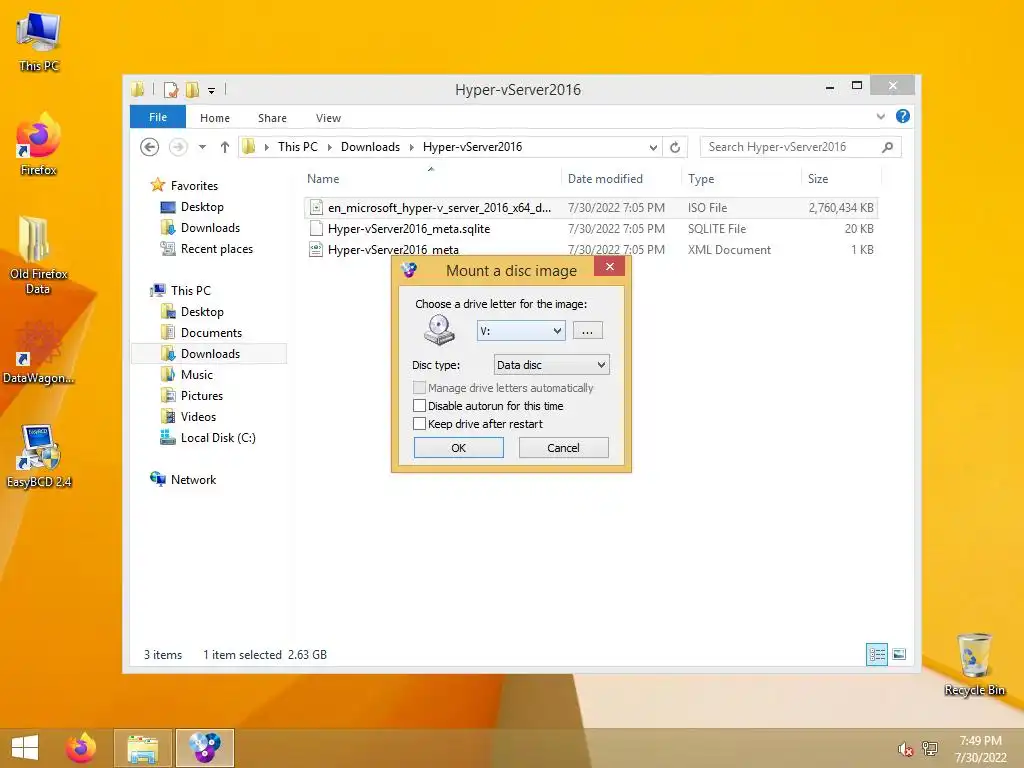Click OK to mount the image

coord(458,448)
